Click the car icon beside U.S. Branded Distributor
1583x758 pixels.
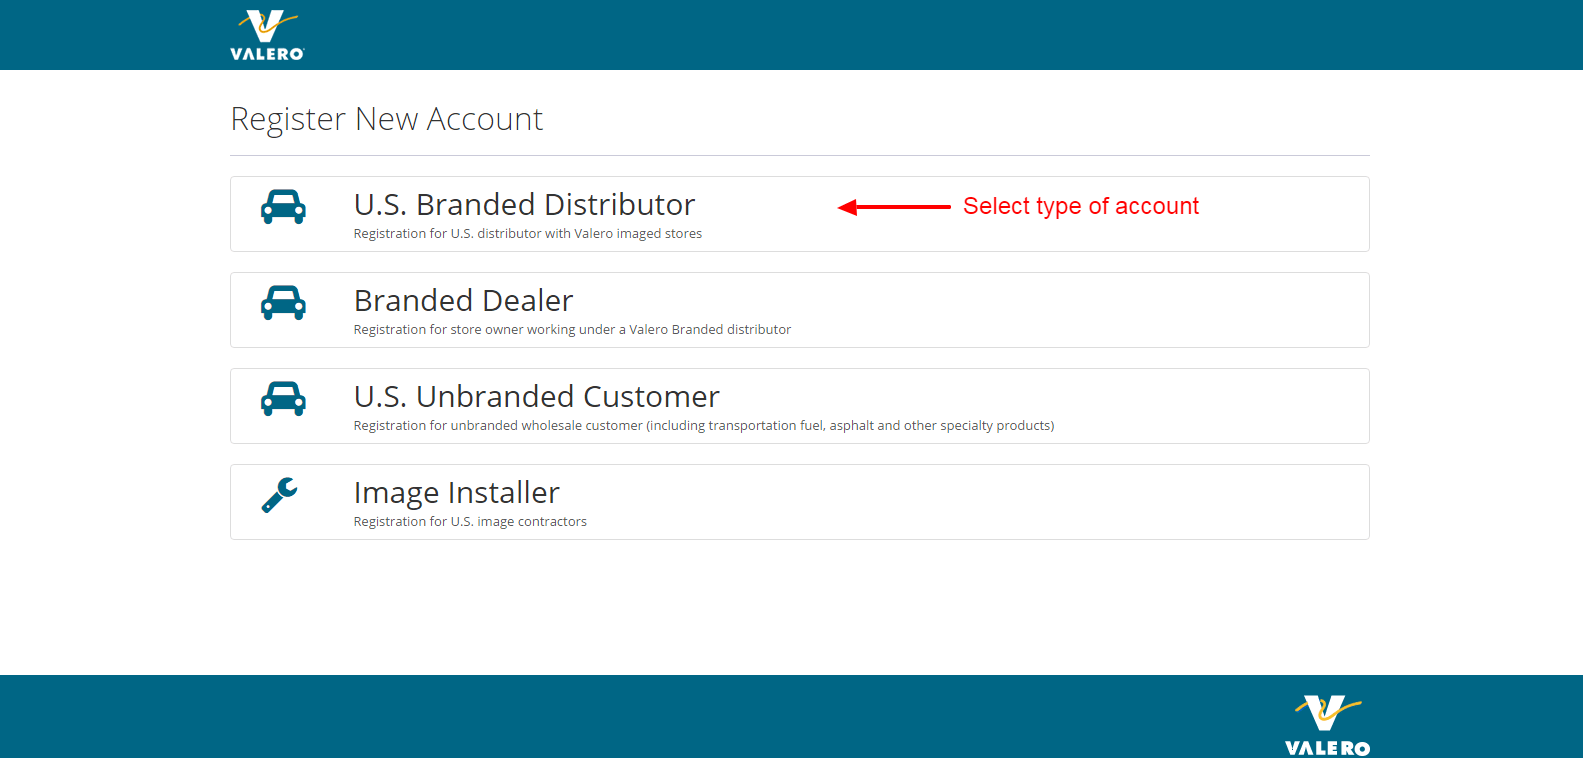(283, 206)
